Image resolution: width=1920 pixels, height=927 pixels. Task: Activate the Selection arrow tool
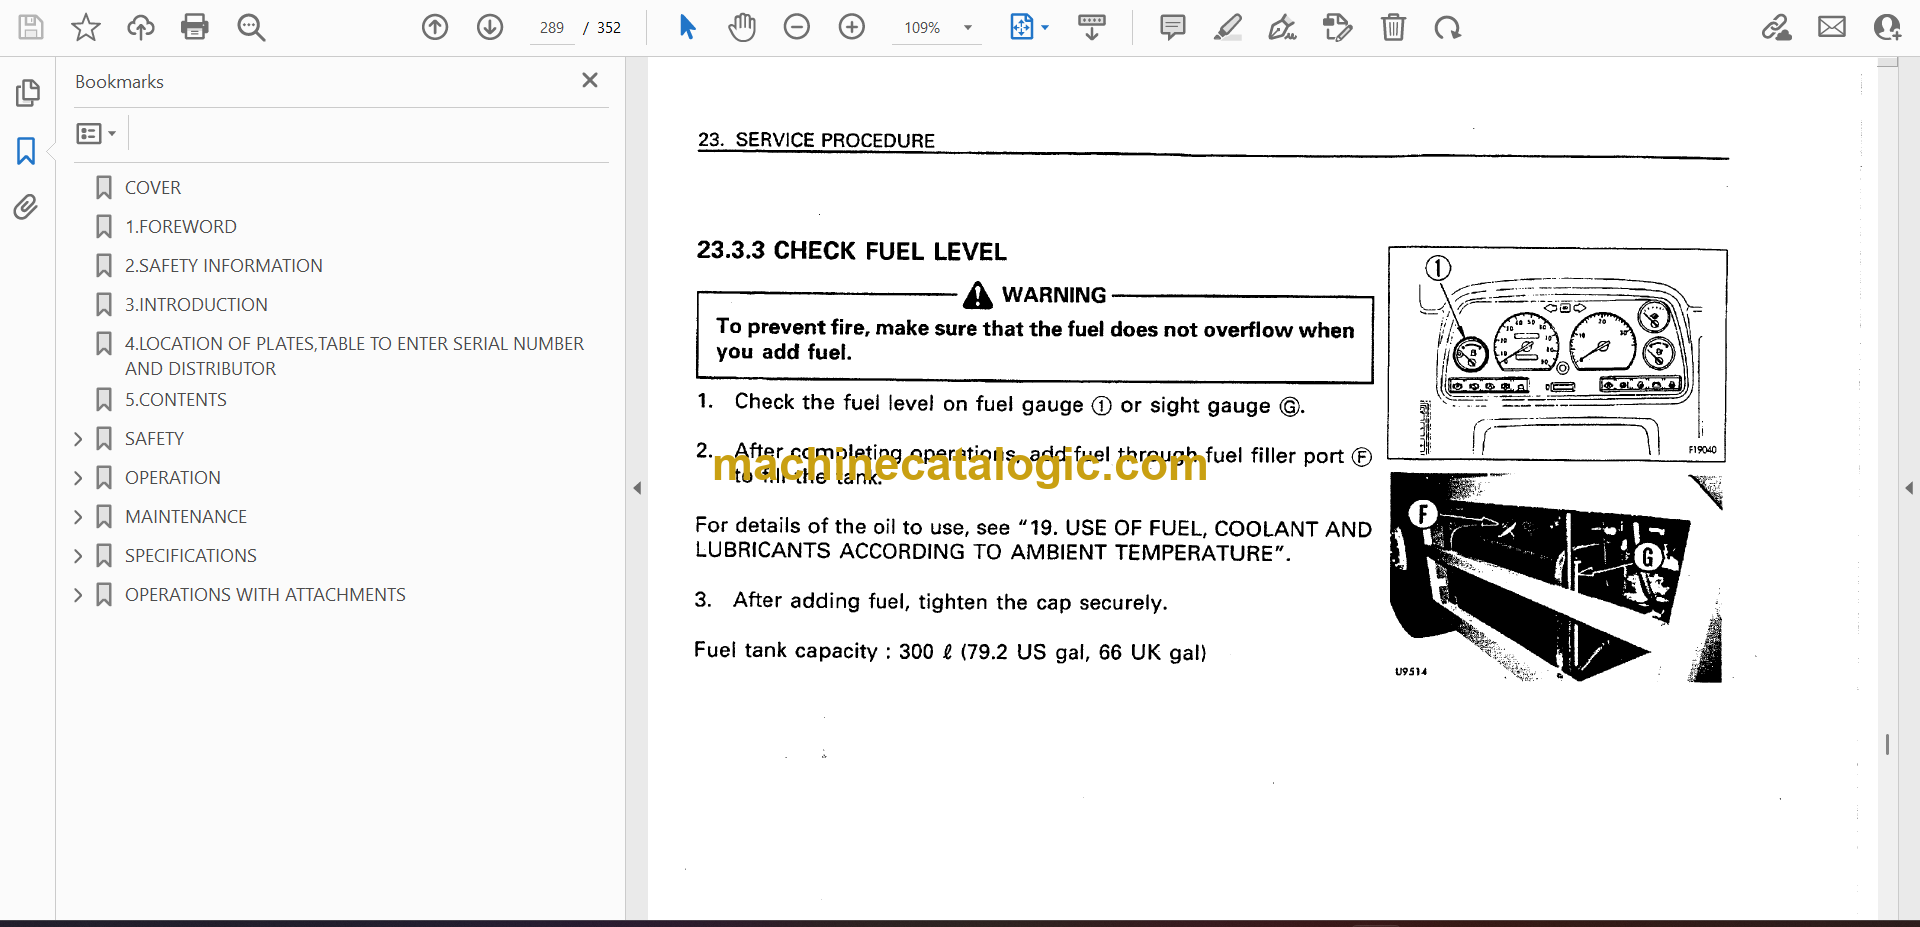[687, 27]
